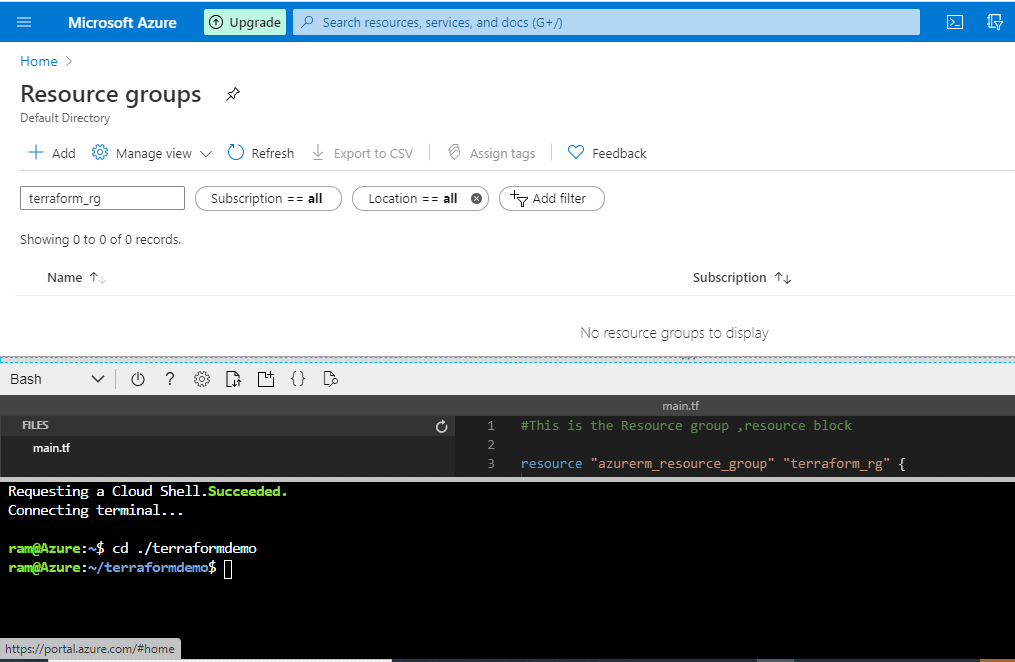
Task: Remove the Location filter
Action: click(476, 199)
